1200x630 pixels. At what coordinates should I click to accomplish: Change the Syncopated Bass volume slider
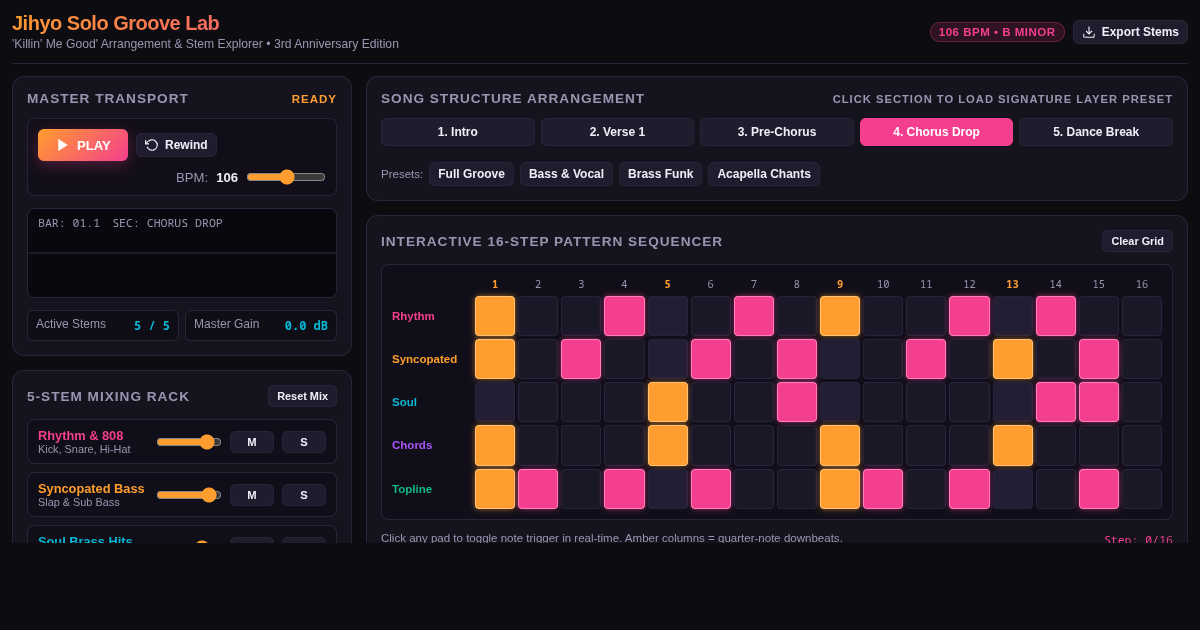pos(189,495)
